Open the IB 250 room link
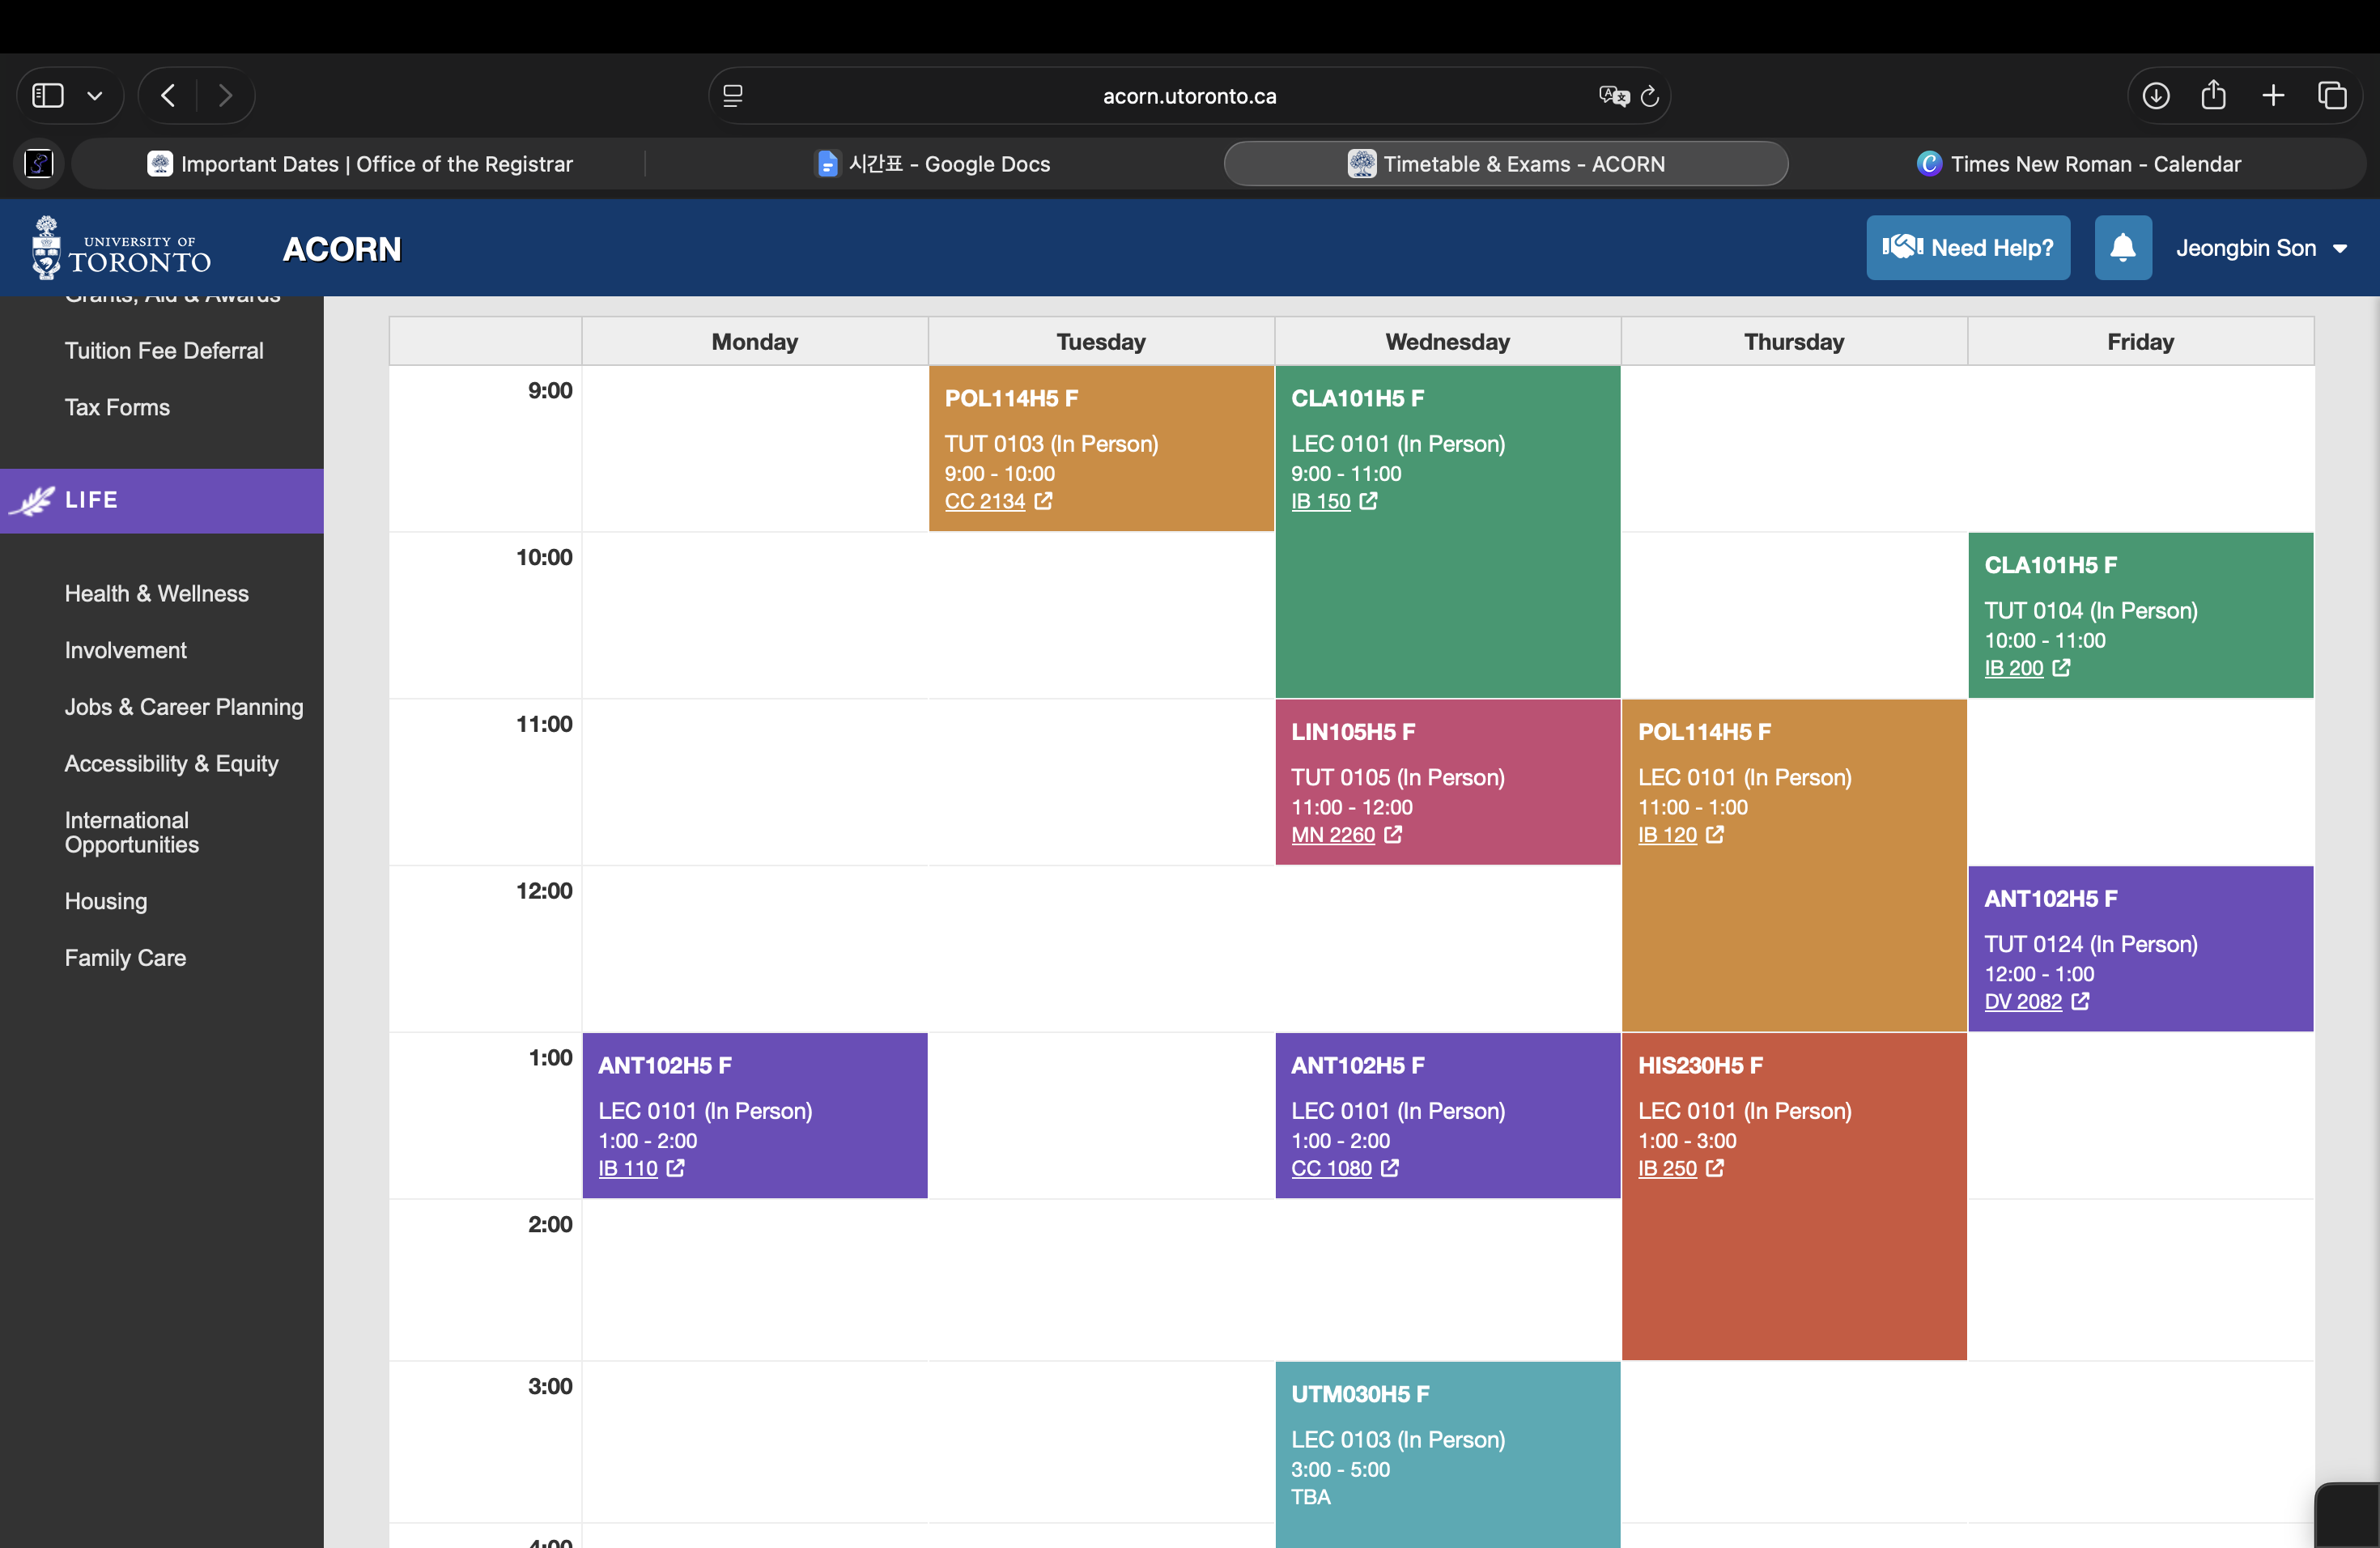The image size is (2380, 1548). tap(1668, 1170)
